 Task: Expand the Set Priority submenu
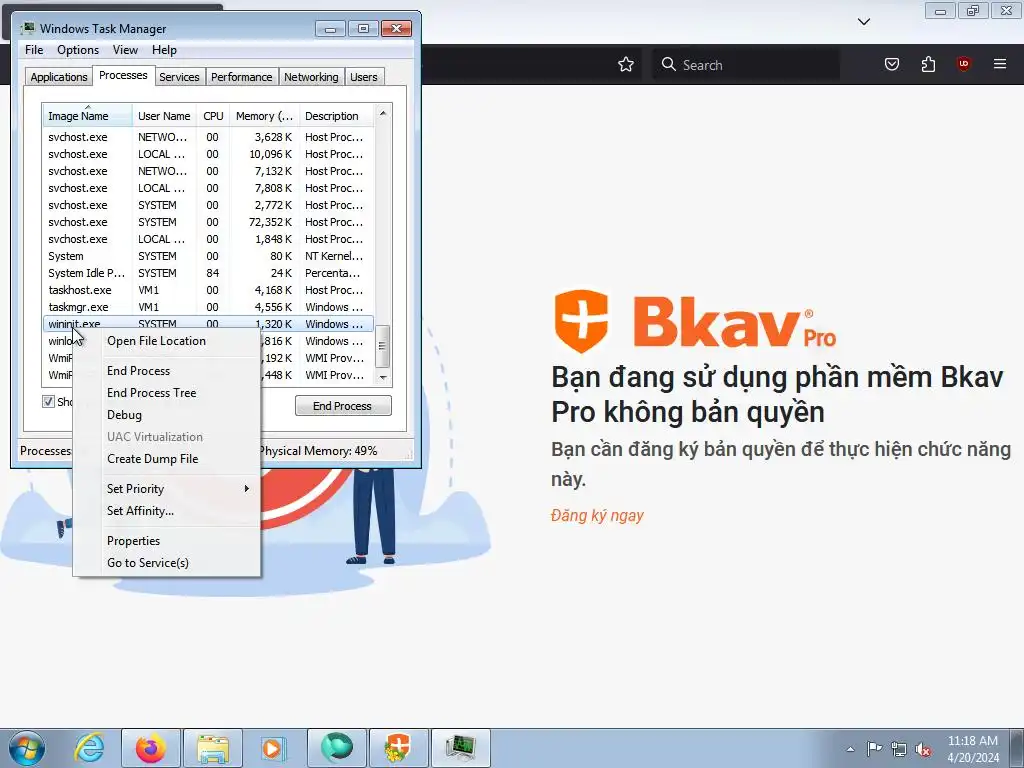coord(167,488)
